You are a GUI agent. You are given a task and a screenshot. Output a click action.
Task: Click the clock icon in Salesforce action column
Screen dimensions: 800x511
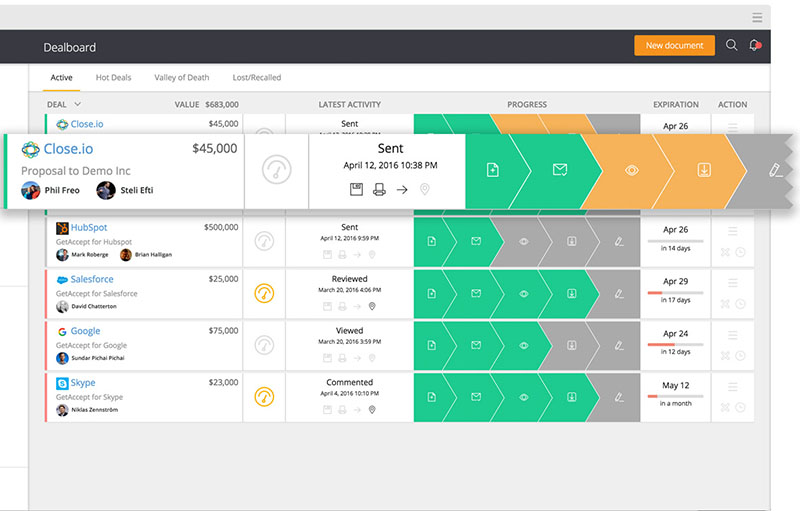tap(740, 304)
